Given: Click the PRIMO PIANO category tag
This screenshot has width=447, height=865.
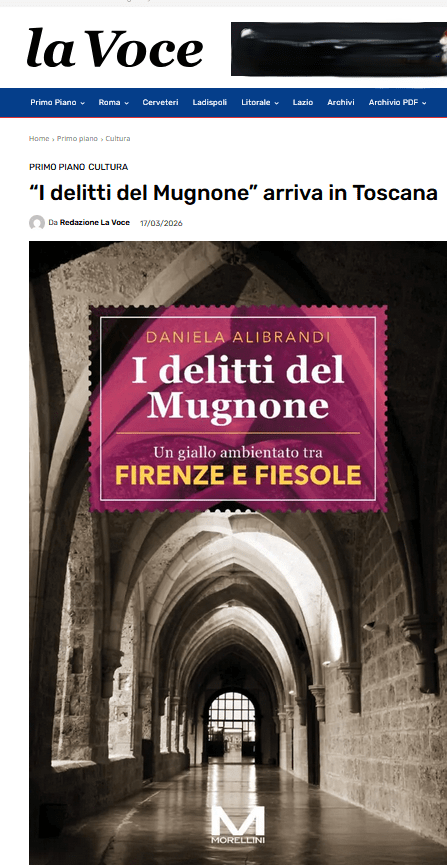Looking at the screenshot, I should tap(57, 167).
